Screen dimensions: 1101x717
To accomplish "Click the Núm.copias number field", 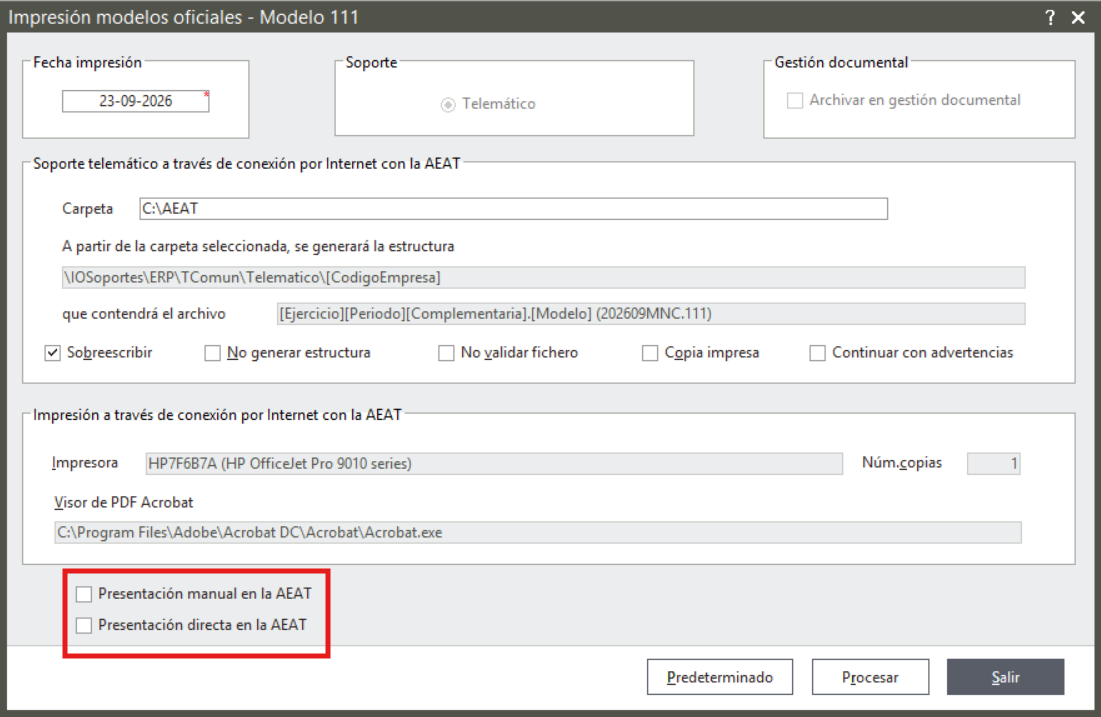I will point(994,463).
